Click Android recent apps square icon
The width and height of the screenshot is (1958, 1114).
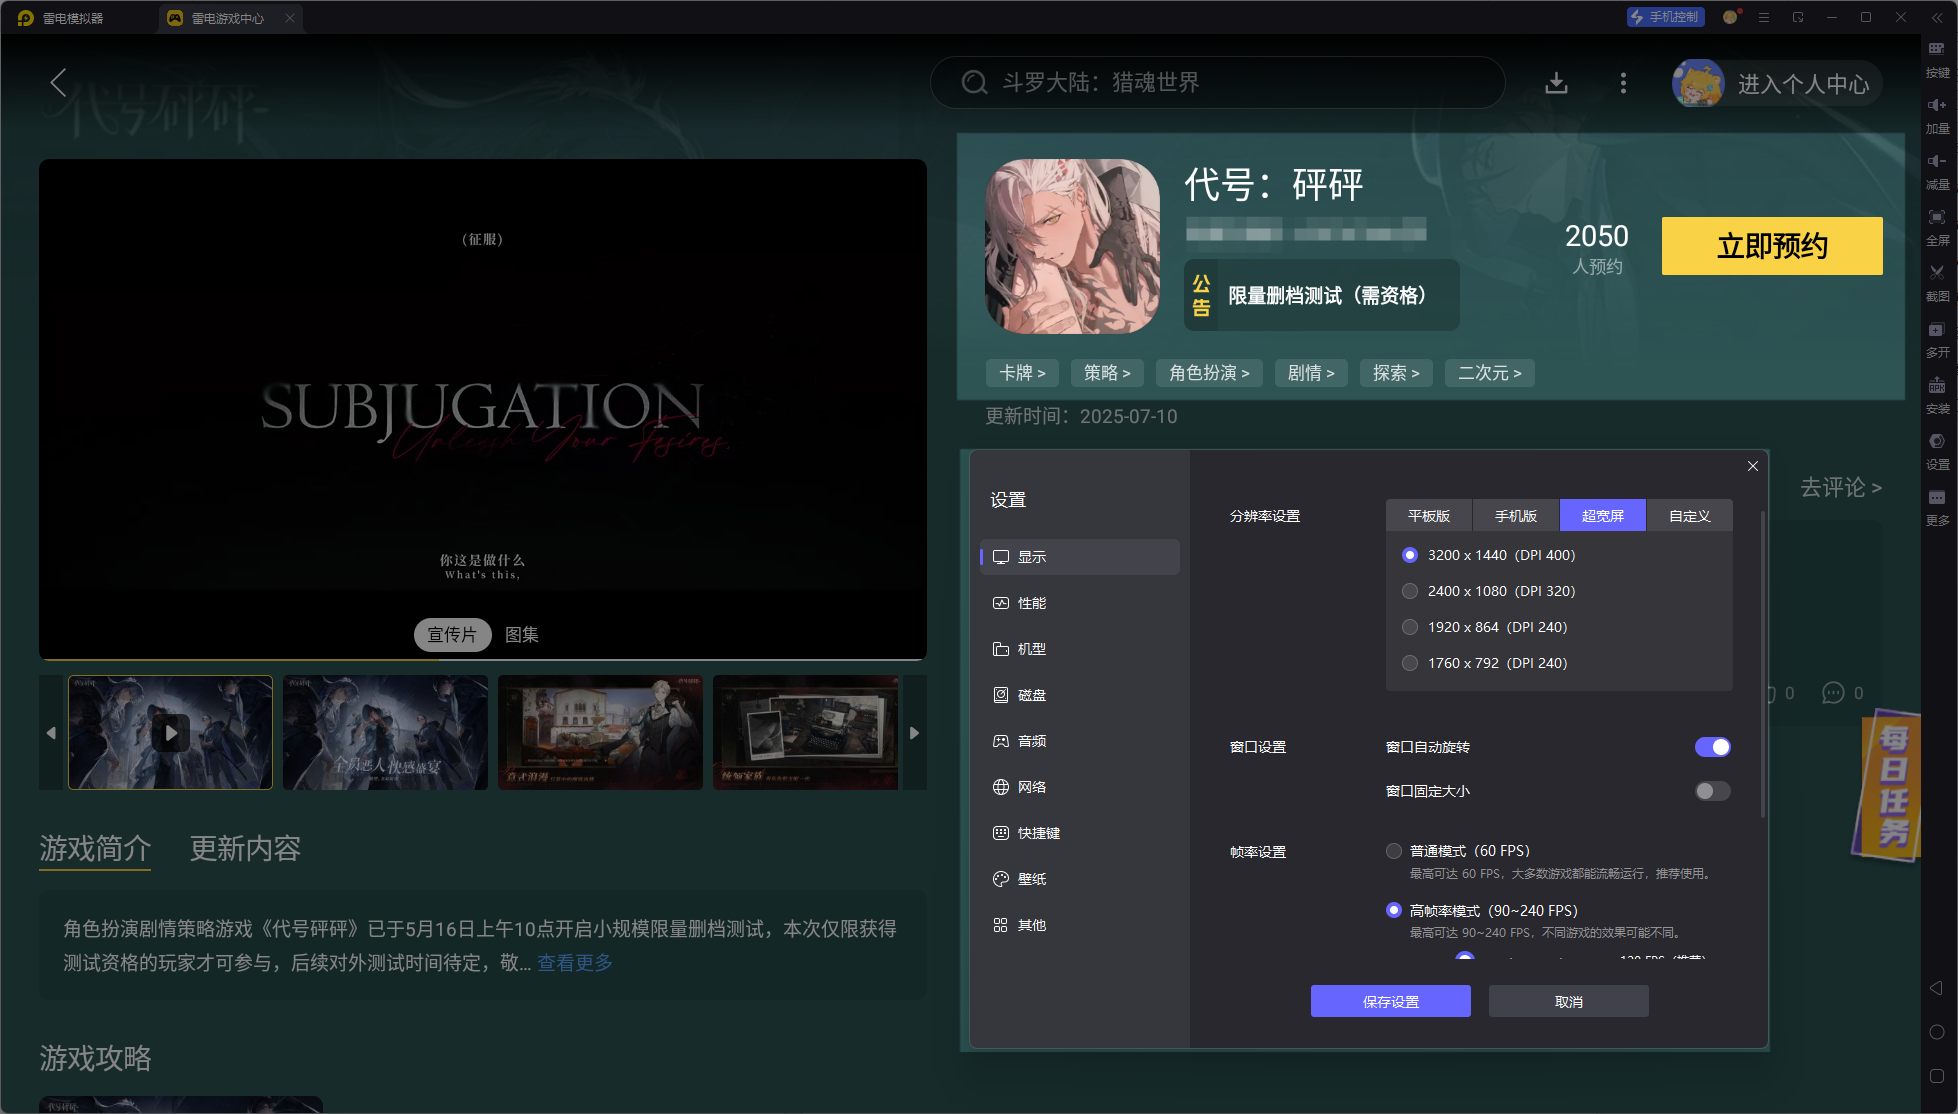click(x=1936, y=1076)
